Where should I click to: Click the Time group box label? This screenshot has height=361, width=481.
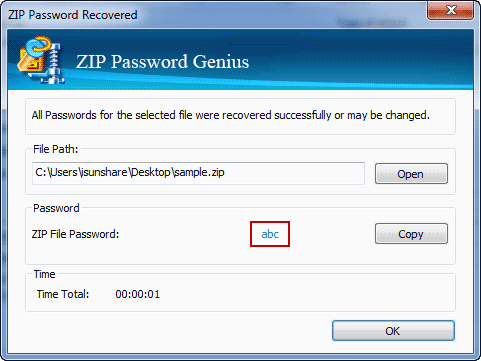pyautogui.click(x=44, y=274)
